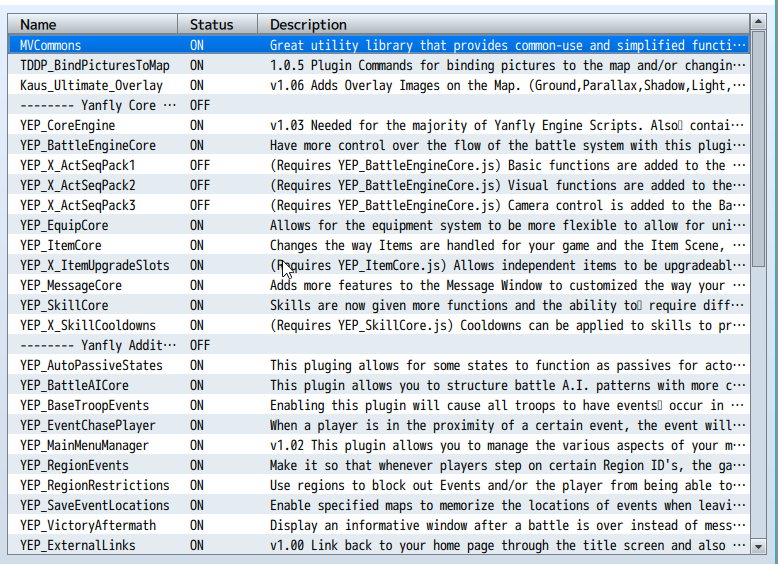The width and height of the screenshot is (778, 564).
Task: Sort by the Status column header
Action: 218,24
